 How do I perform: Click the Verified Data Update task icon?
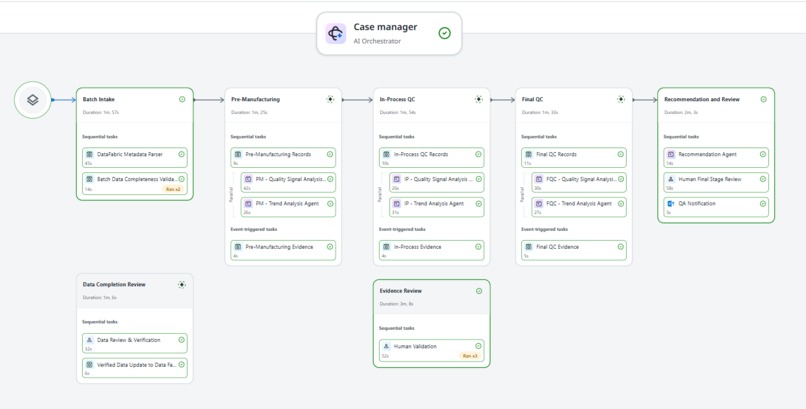(x=89, y=365)
